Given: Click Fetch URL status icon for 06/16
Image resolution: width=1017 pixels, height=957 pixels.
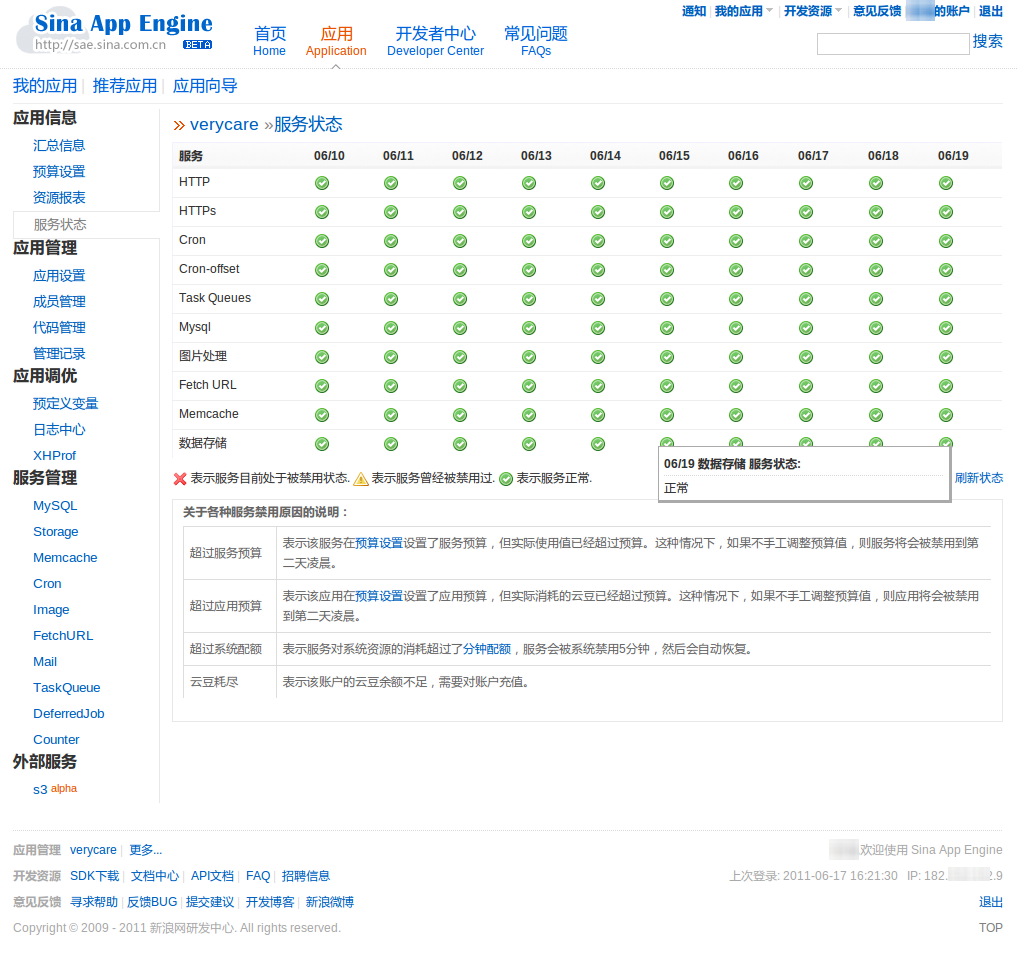Looking at the screenshot, I should [736, 386].
